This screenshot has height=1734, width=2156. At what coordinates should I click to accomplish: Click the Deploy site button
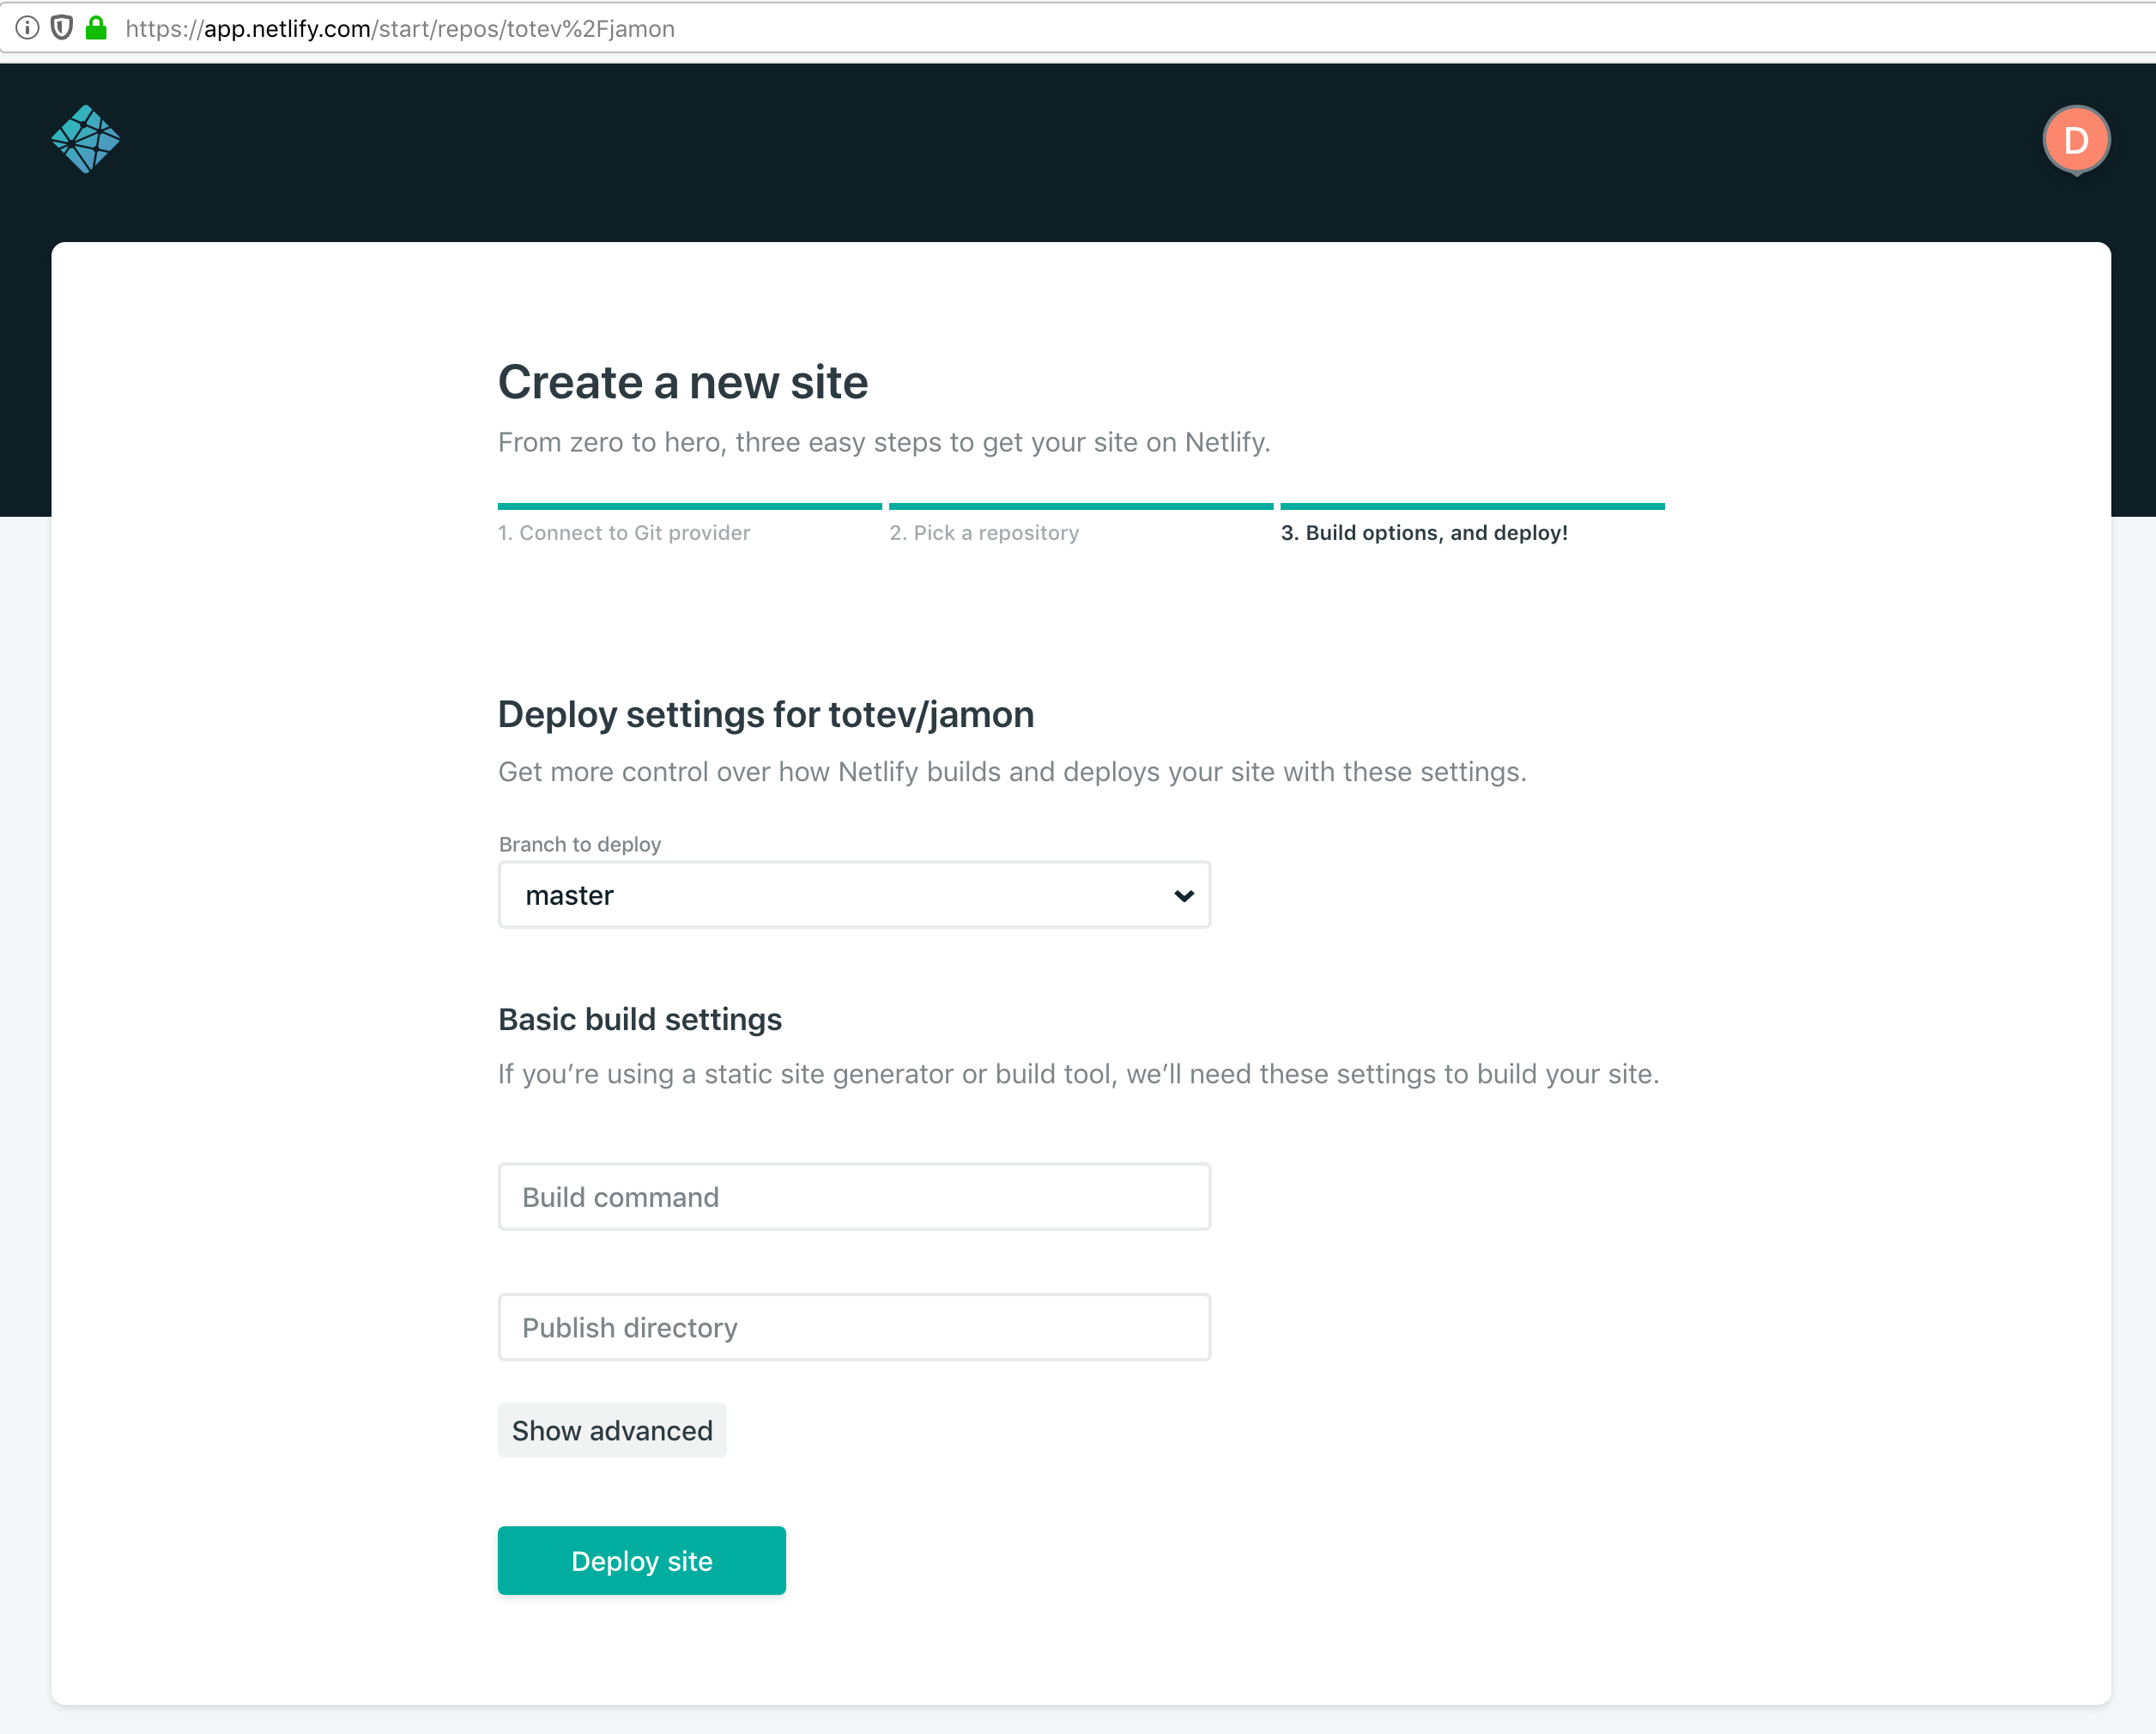coord(641,1561)
